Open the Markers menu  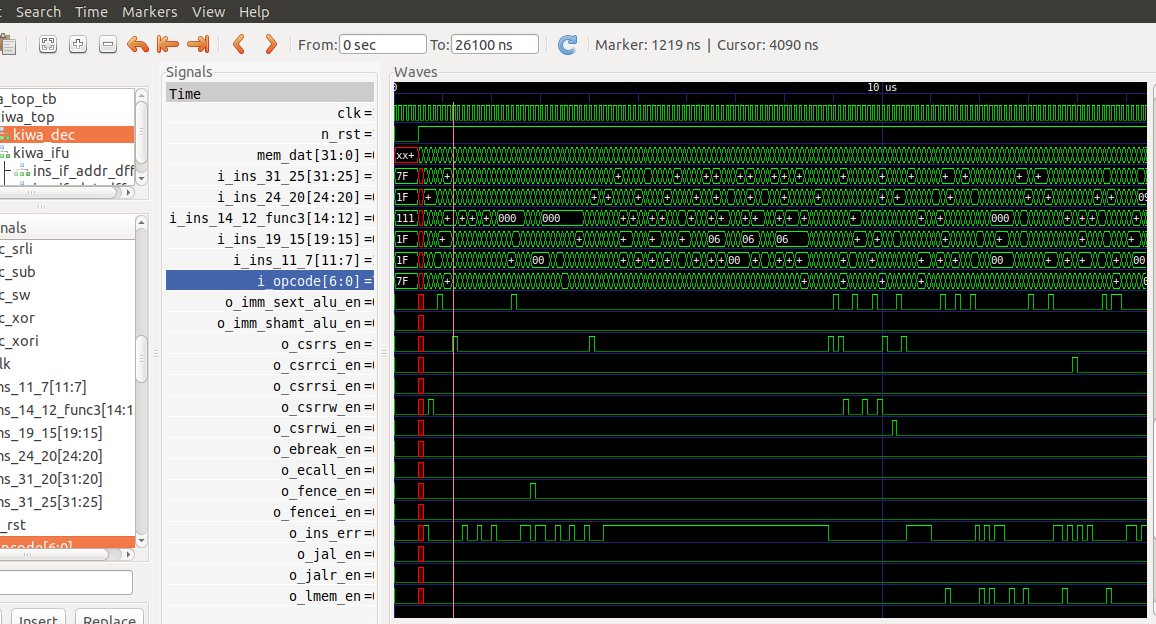(x=149, y=11)
